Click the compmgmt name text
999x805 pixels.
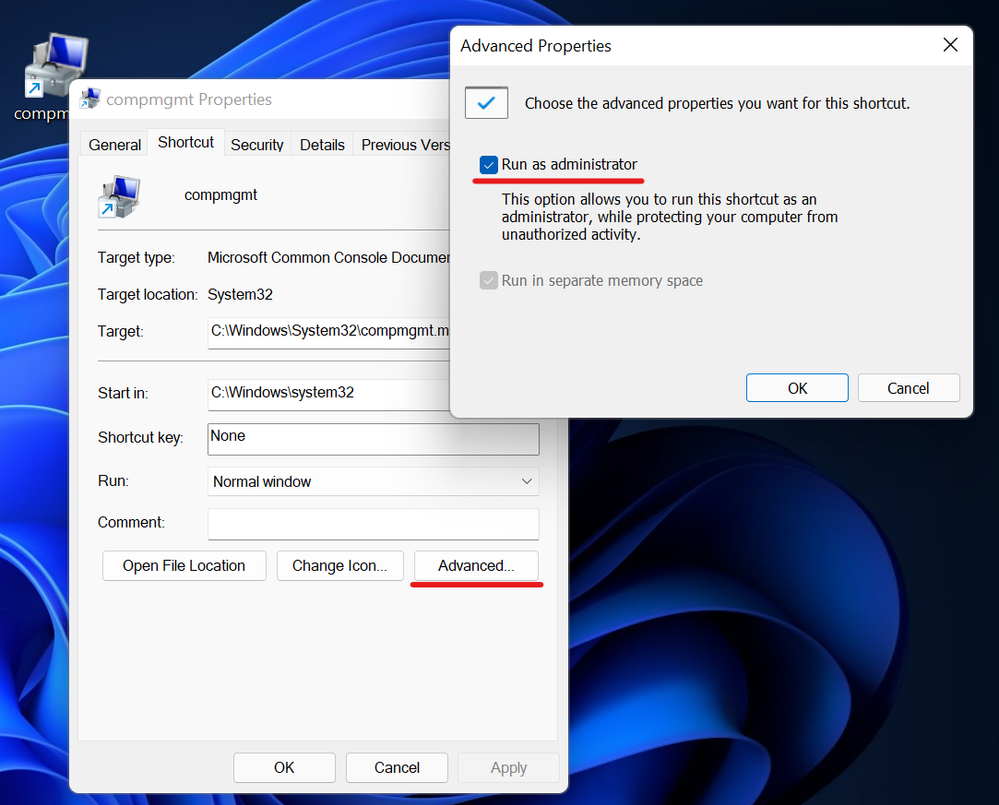[220, 195]
